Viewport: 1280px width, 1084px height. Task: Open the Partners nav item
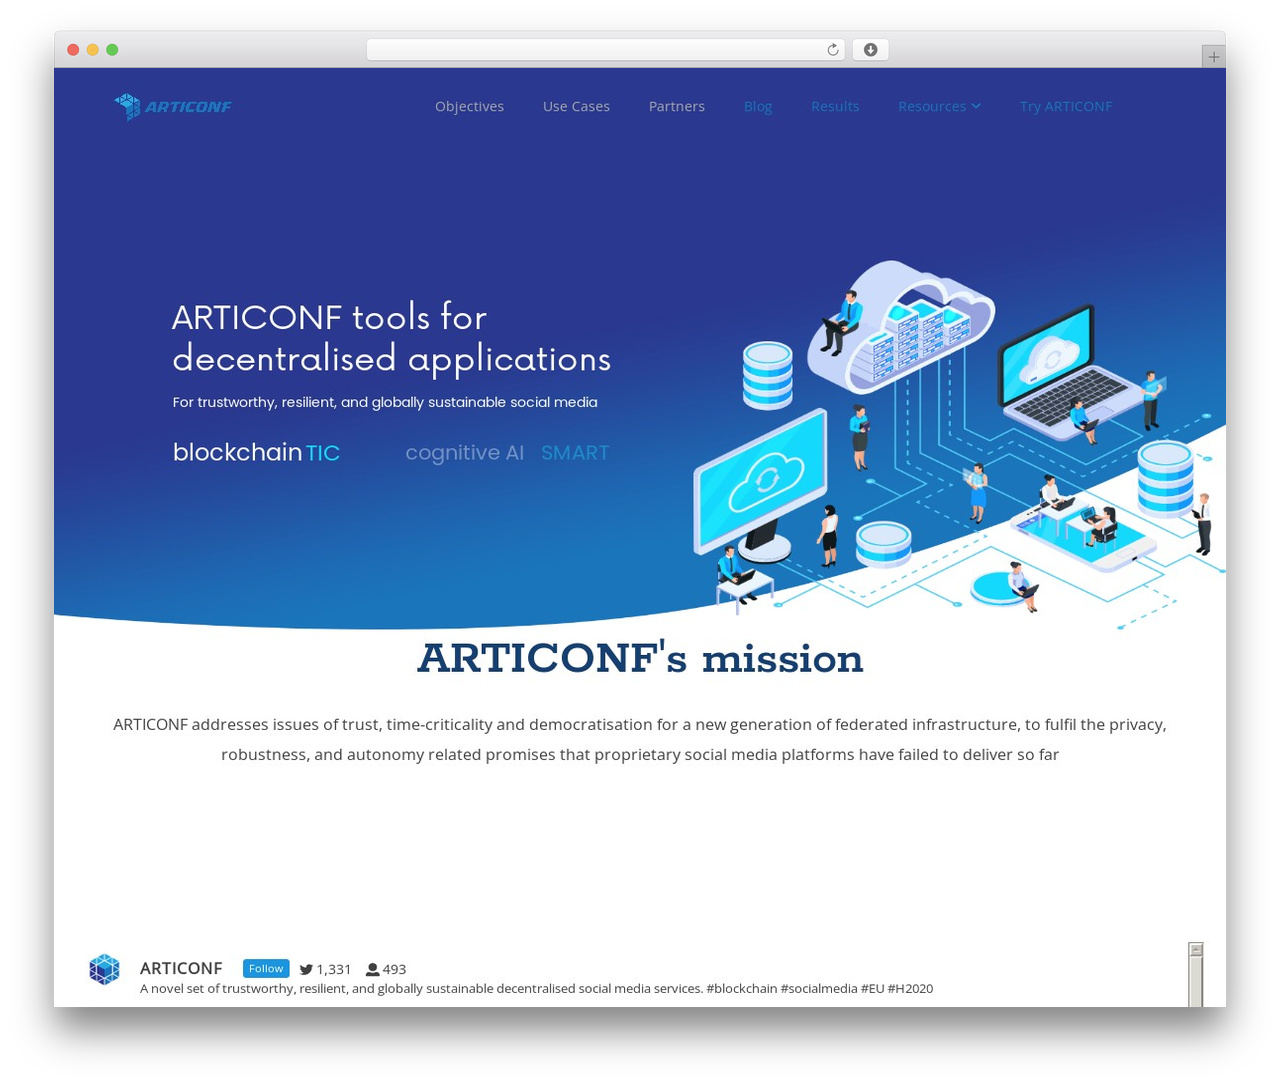pos(677,106)
